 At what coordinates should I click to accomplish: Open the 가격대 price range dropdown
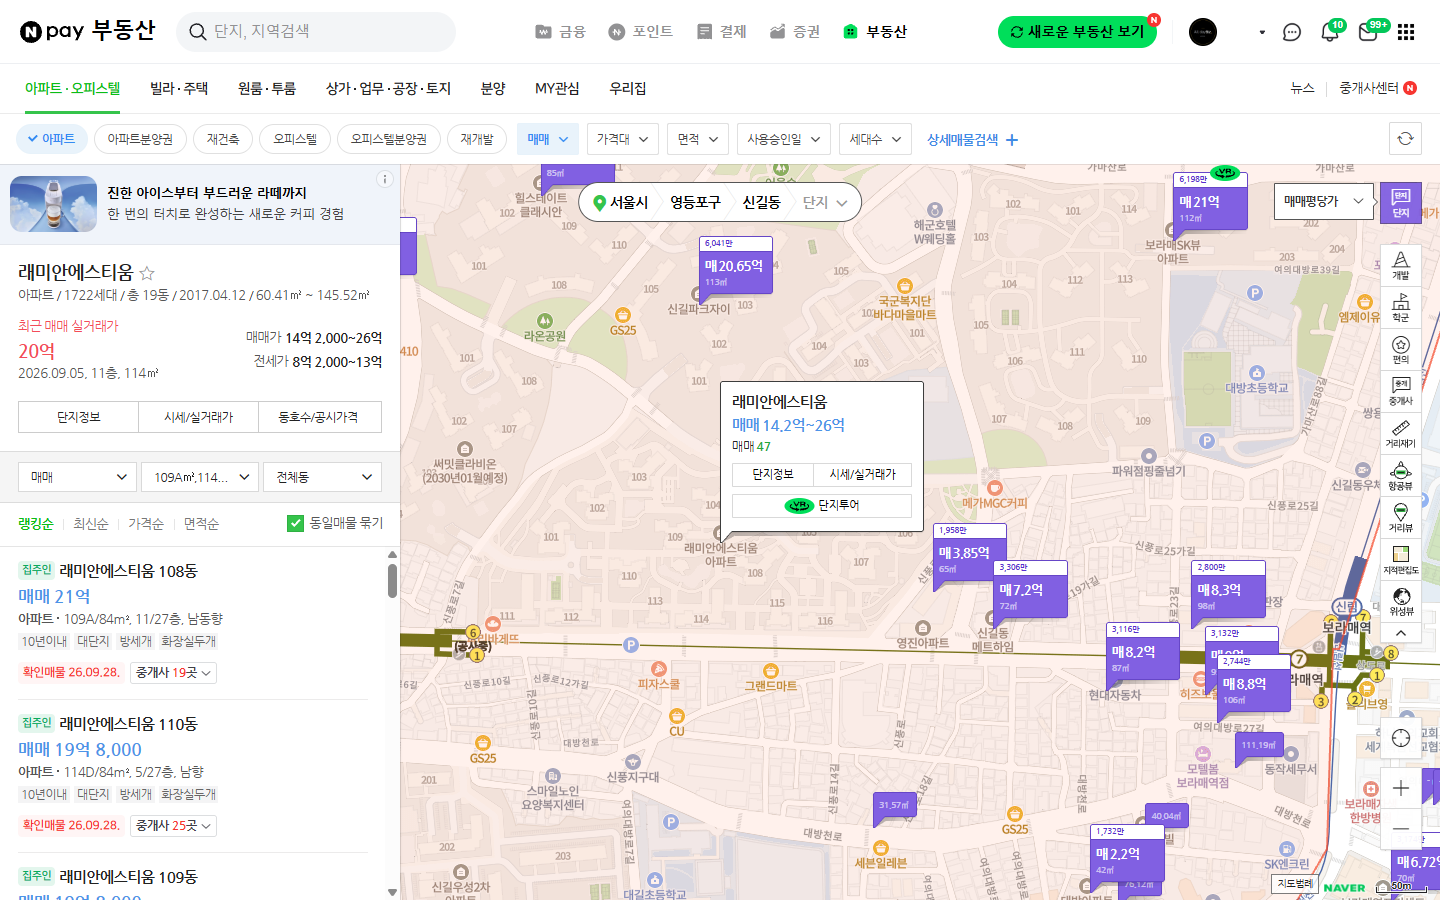(622, 139)
